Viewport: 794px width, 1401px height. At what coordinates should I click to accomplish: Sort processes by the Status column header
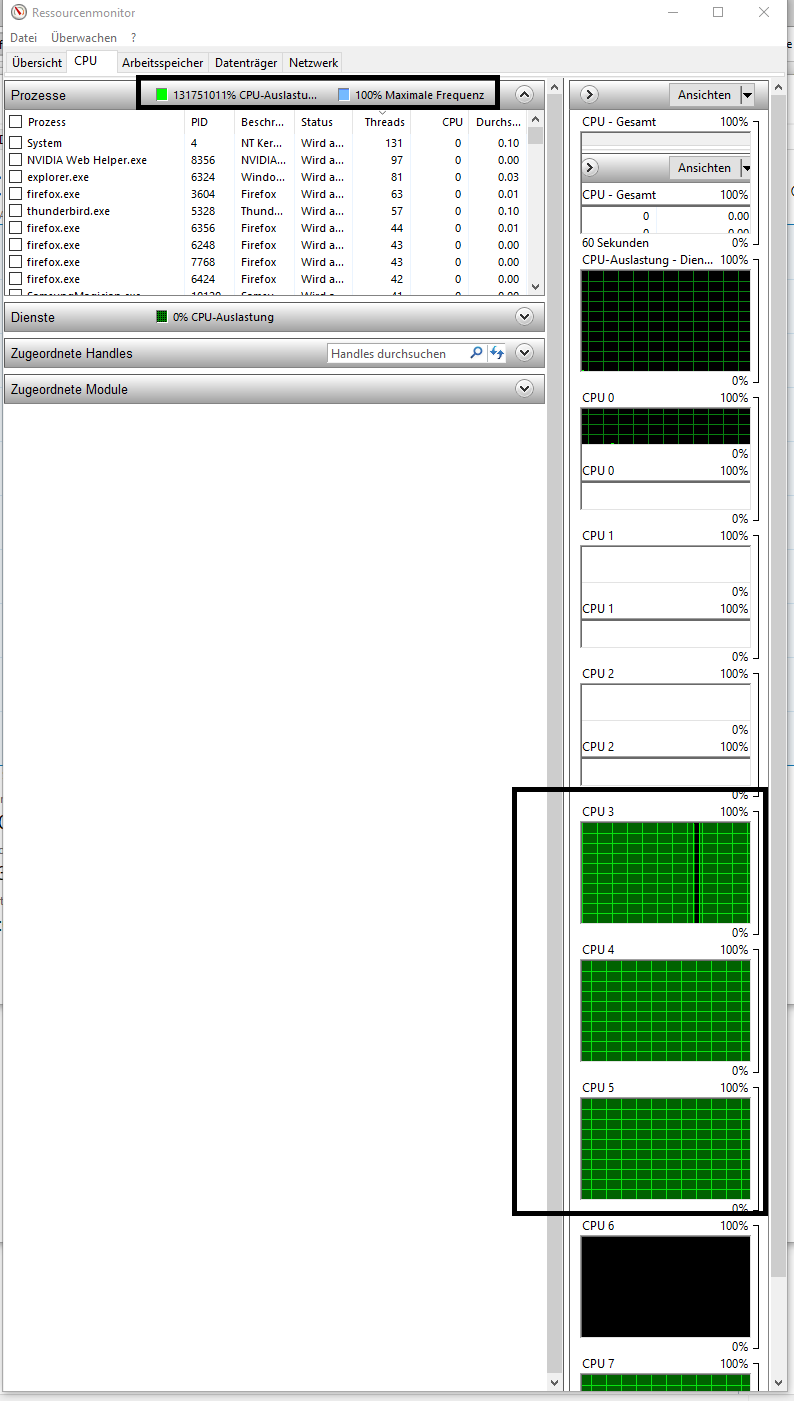(324, 122)
